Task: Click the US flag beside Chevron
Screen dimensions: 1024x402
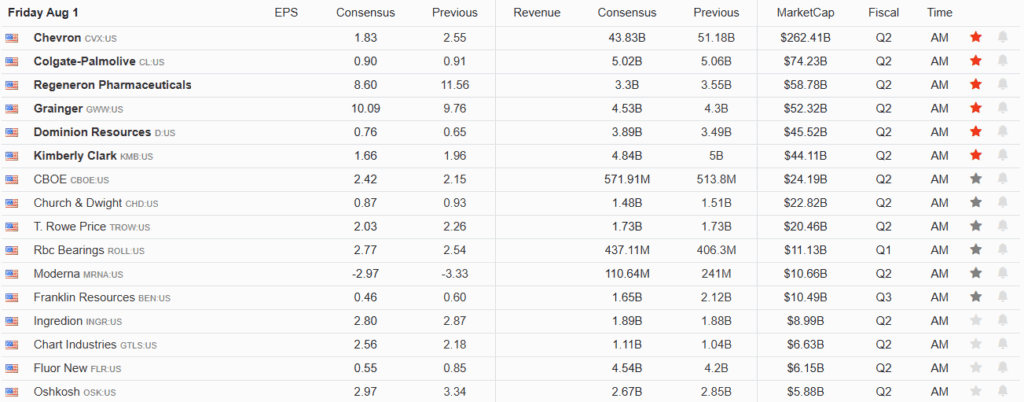Action: [12, 39]
